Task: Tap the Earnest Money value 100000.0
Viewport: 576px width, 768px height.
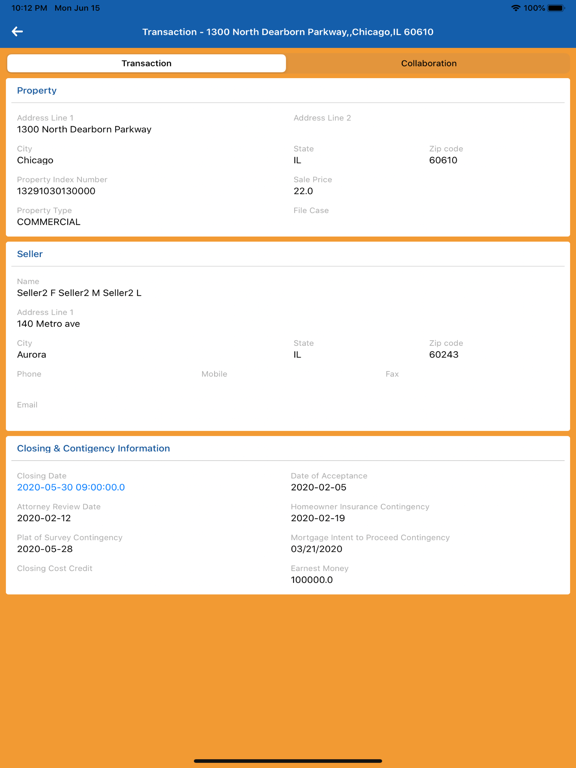Action: coord(312,580)
